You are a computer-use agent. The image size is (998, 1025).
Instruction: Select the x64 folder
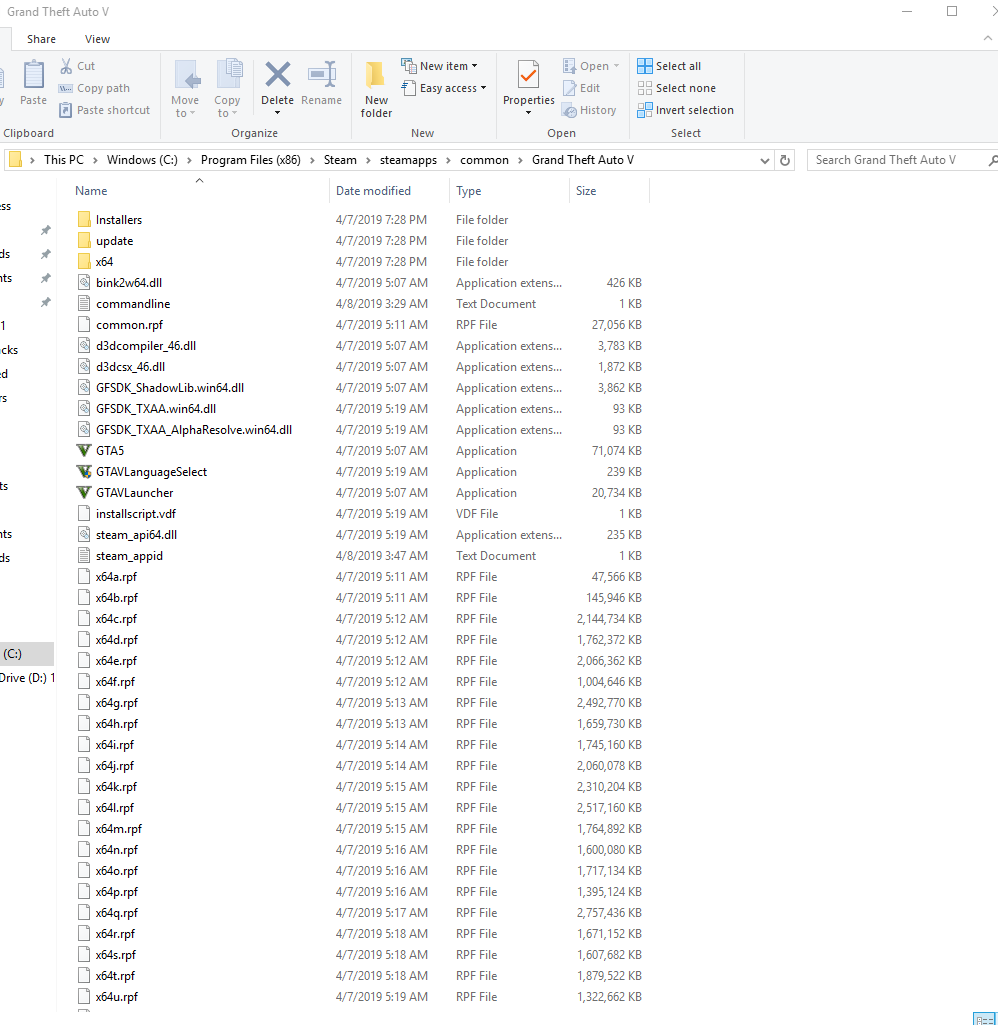(x=104, y=261)
